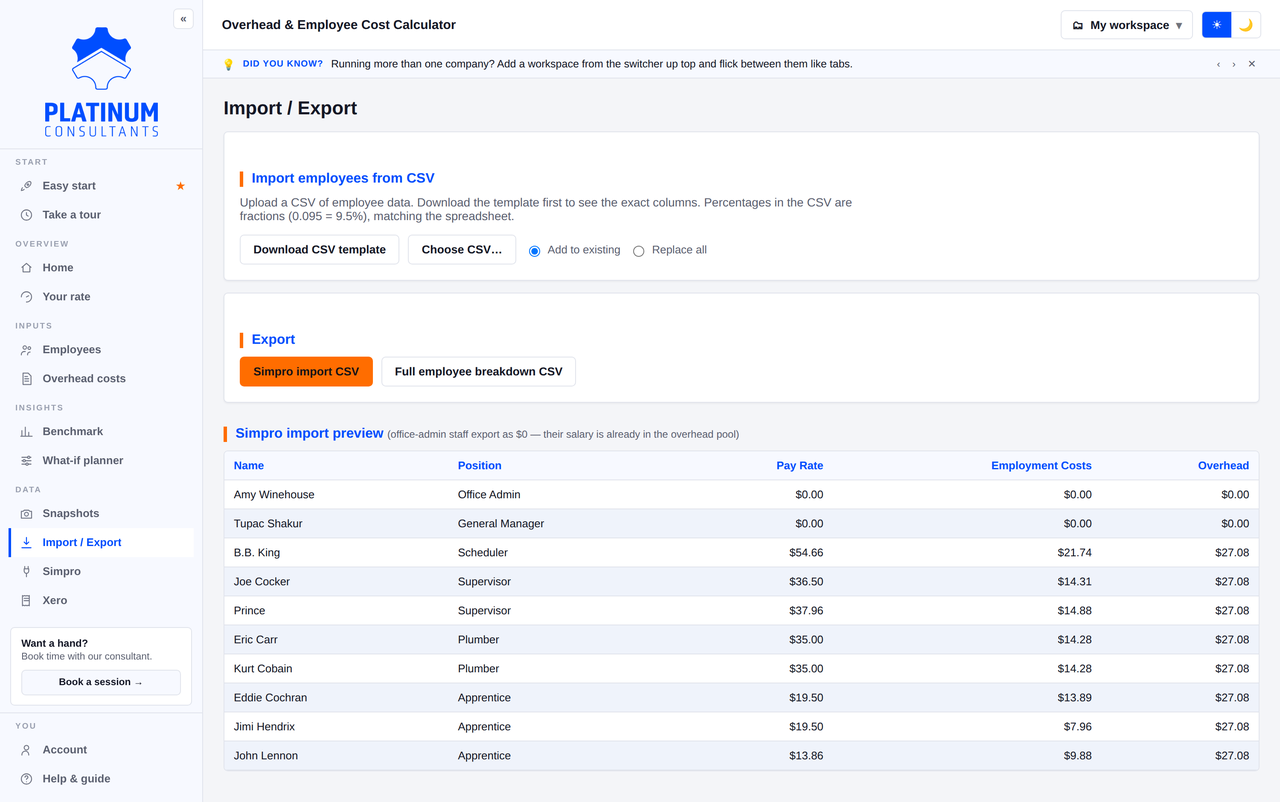Click Prince's $37.96 pay rate

[x=806, y=611]
